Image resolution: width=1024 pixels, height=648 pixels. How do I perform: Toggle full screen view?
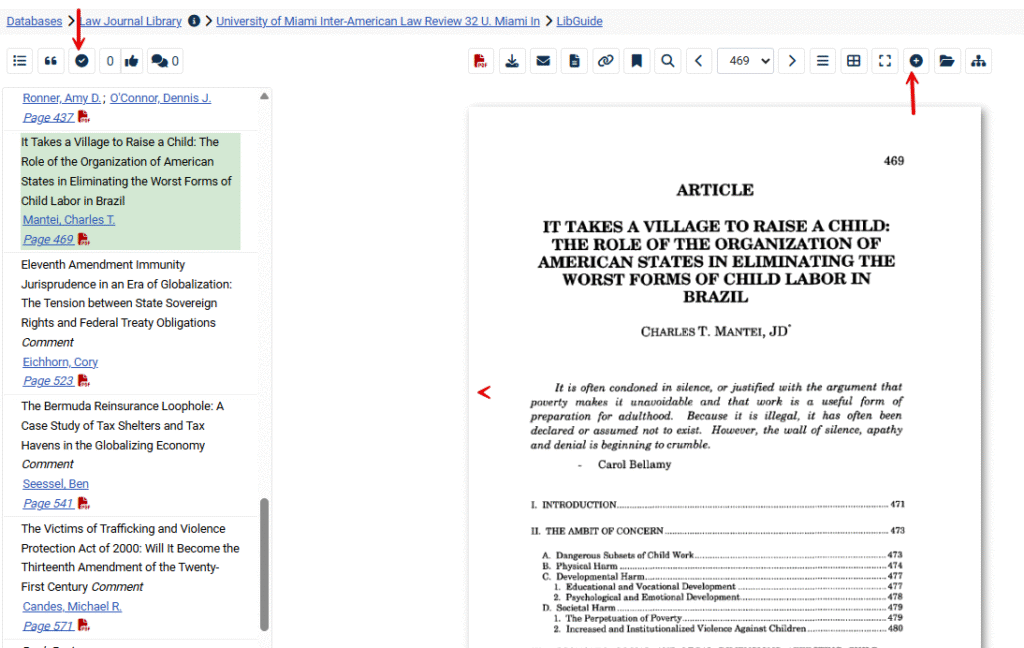pyautogui.click(x=884, y=61)
